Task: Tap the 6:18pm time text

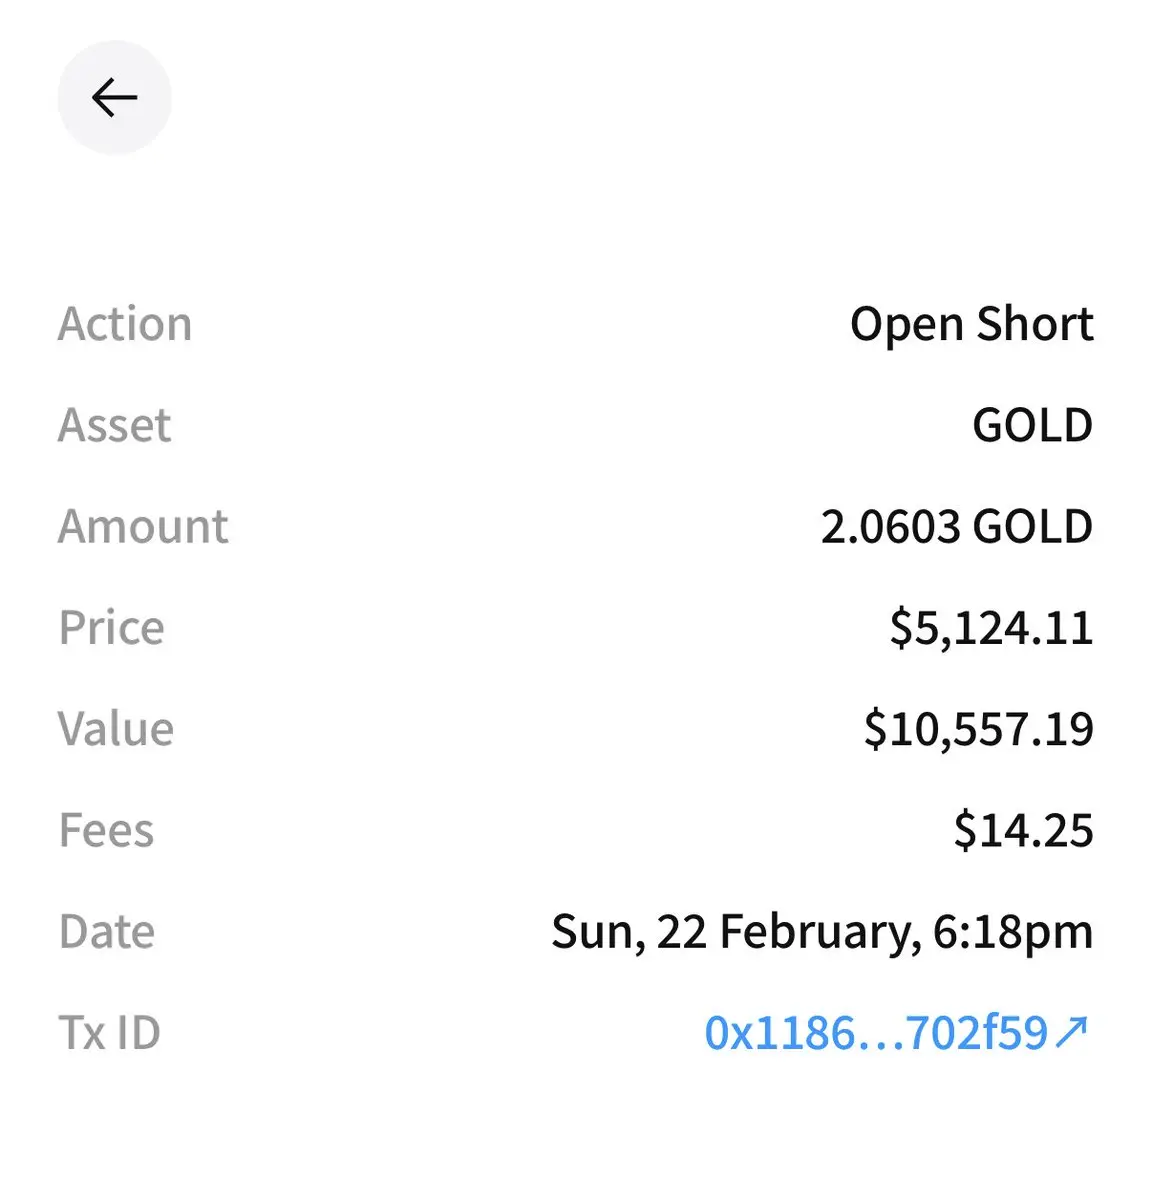Action: pyautogui.click(x=1012, y=932)
